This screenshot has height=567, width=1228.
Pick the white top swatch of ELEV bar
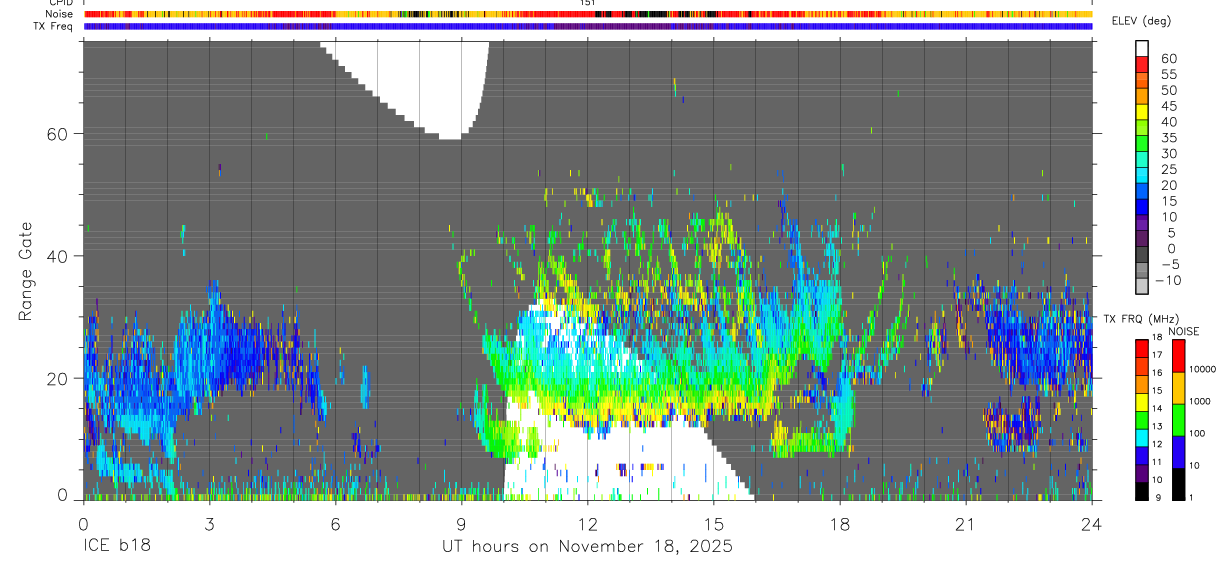pos(1142,47)
